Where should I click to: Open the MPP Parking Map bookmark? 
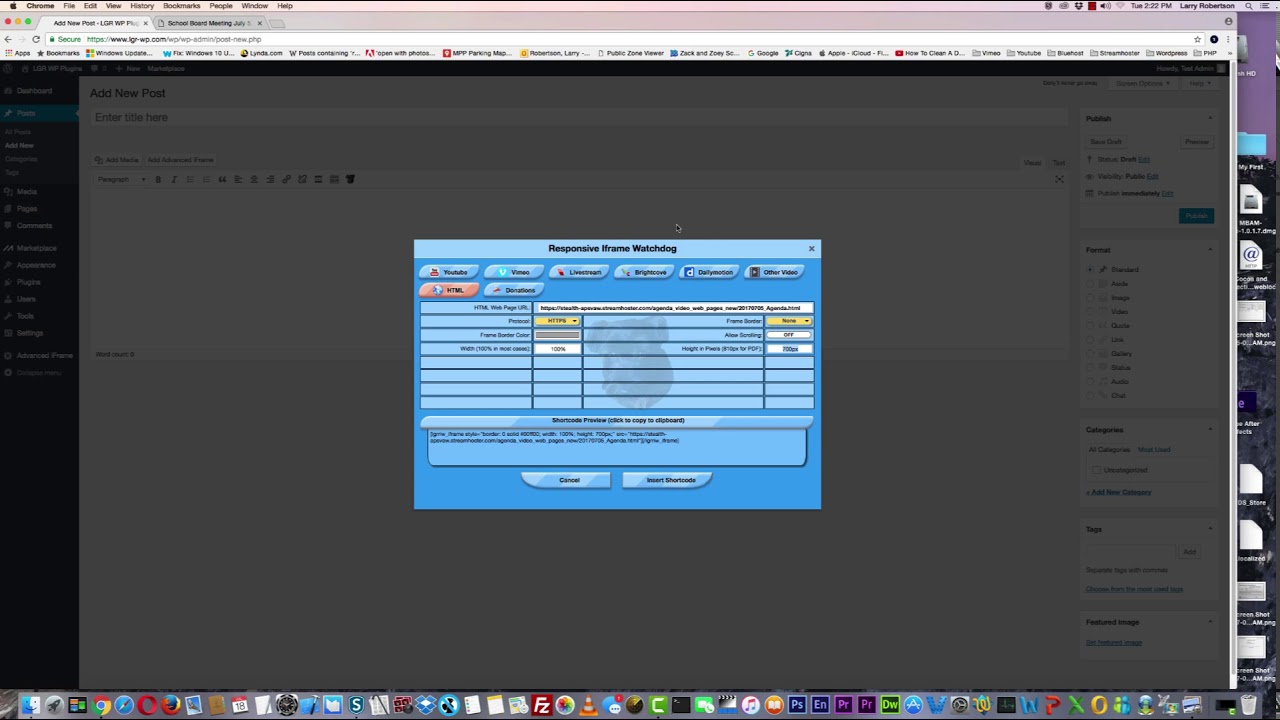tap(477, 53)
